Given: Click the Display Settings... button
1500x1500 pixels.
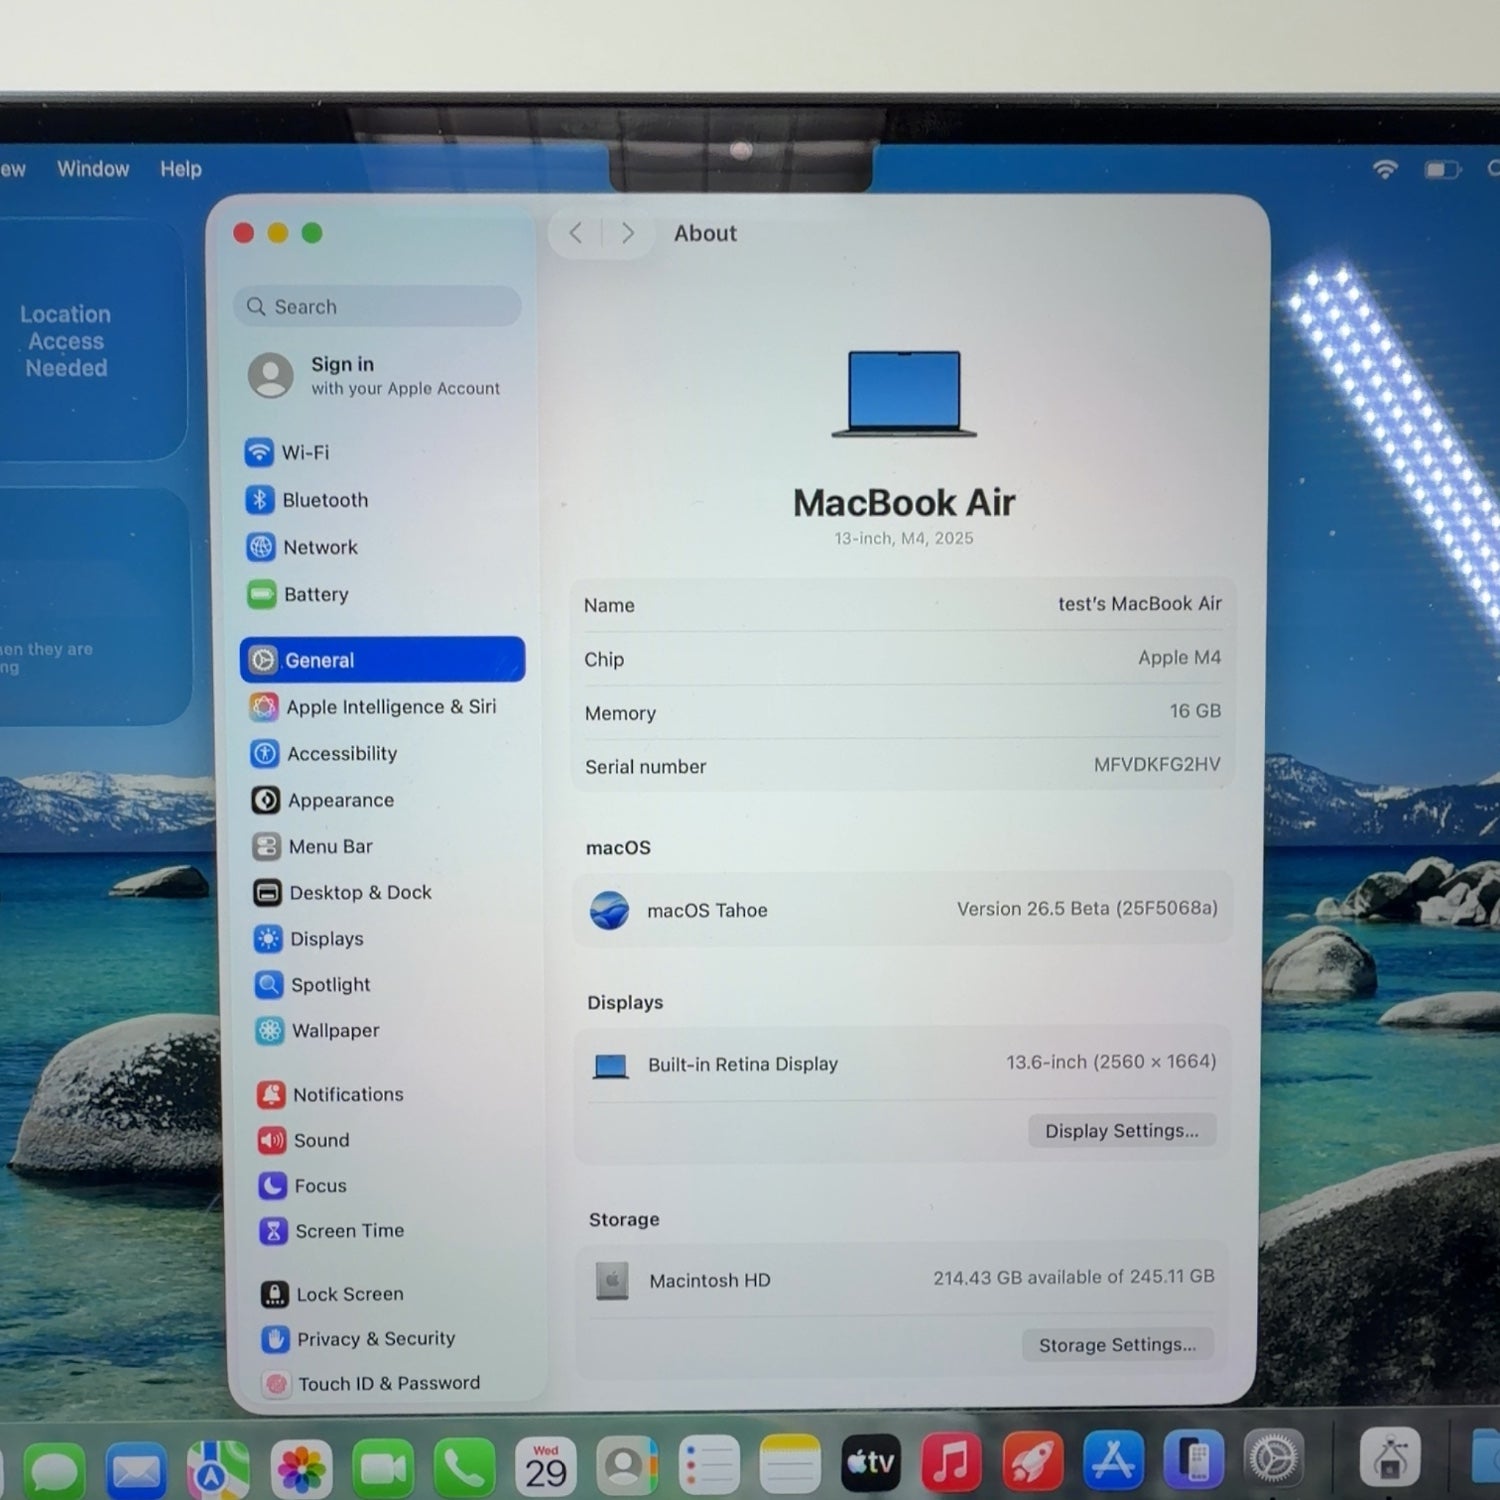Looking at the screenshot, I should [x=1122, y=1131].
